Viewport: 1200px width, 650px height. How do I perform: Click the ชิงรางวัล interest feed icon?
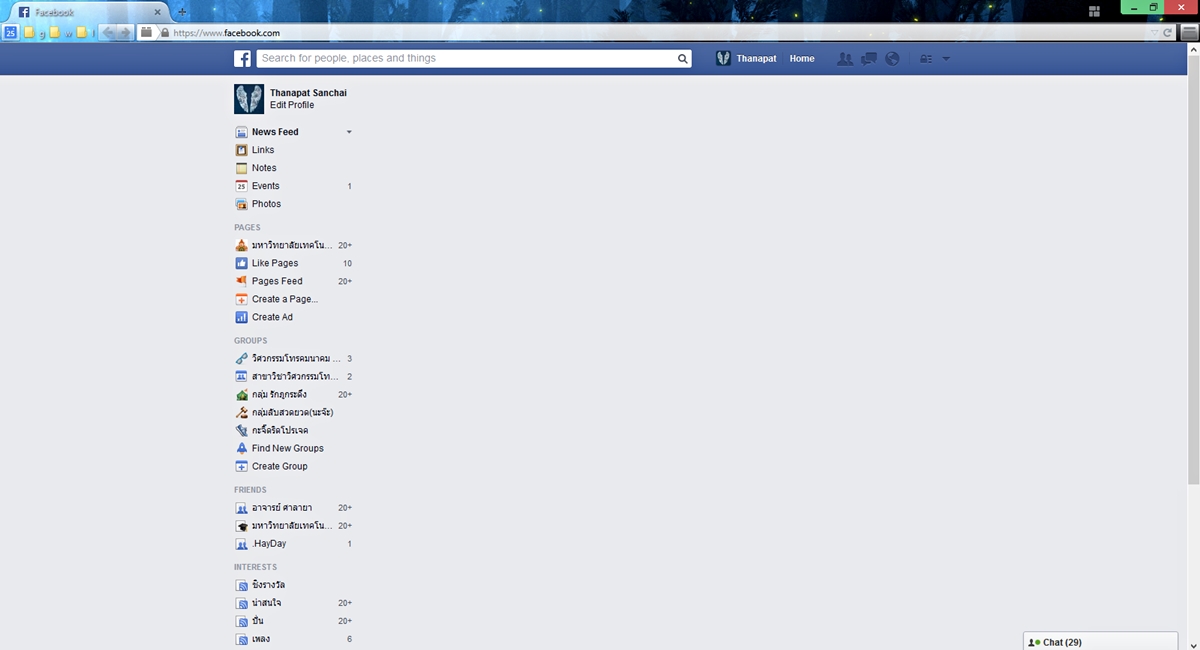pos(241,585)
